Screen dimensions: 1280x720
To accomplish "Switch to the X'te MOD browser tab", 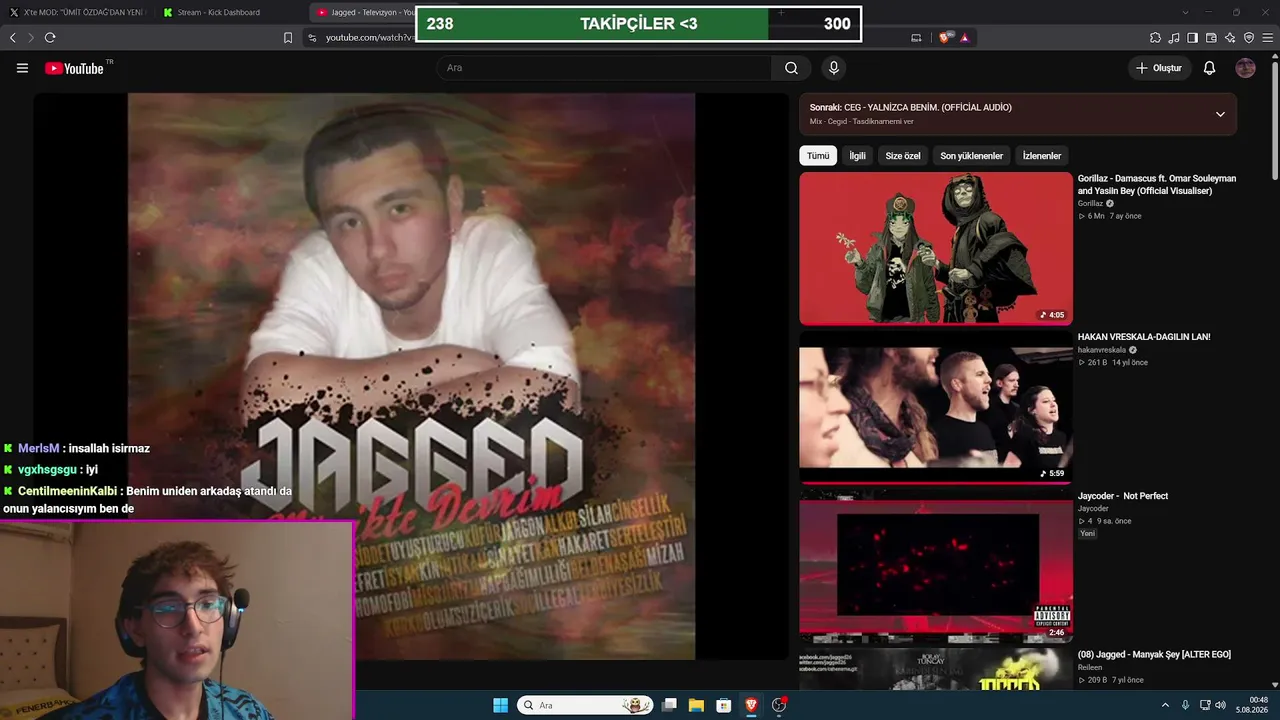I will (77, 12).
